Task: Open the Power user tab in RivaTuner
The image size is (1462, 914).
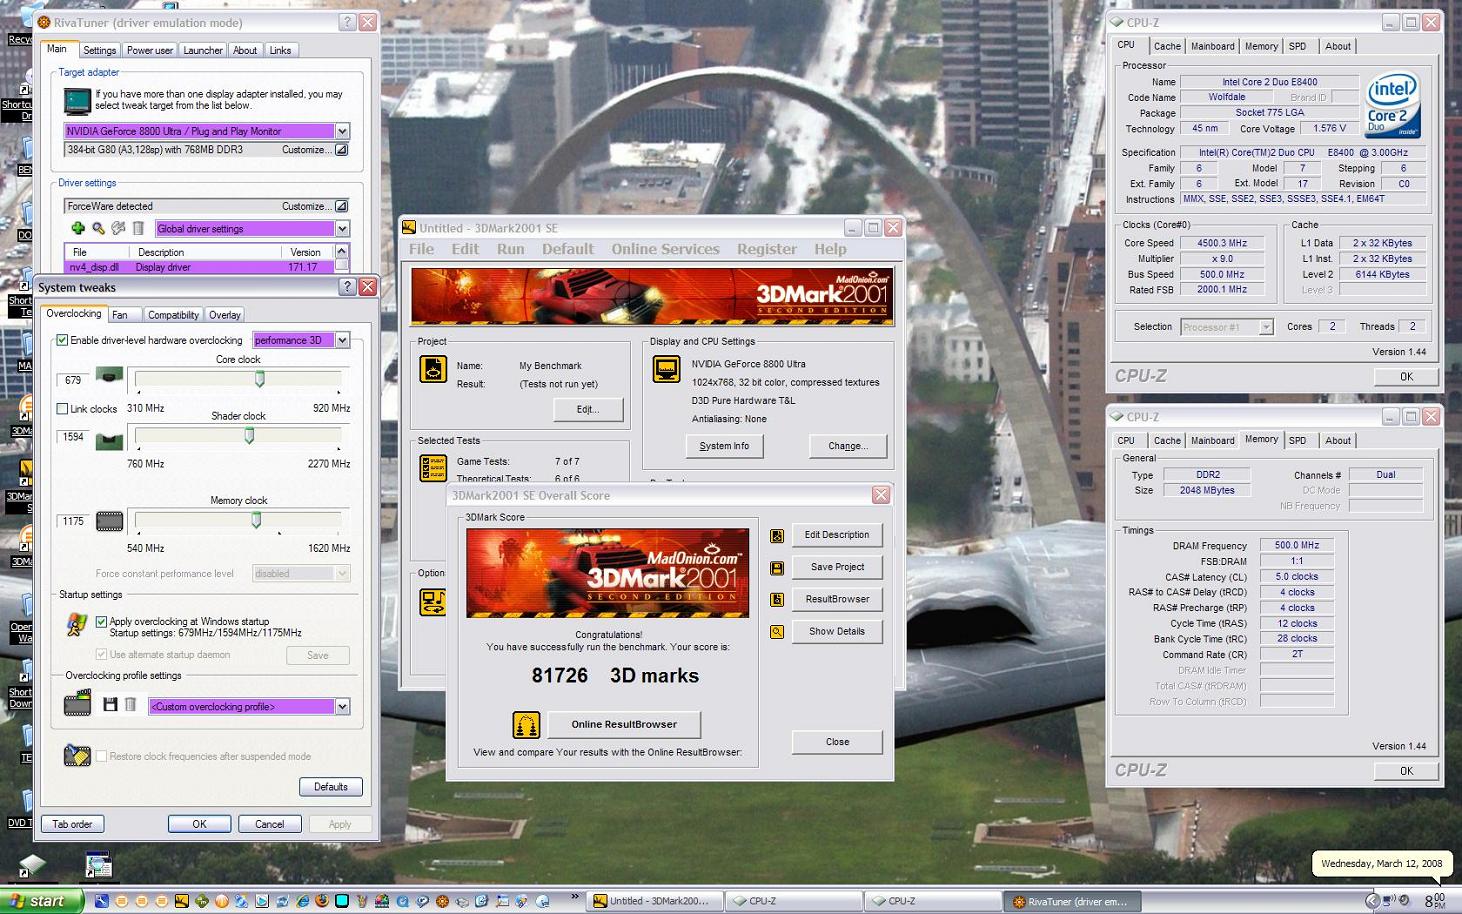Action: click(x=149, y=50)
